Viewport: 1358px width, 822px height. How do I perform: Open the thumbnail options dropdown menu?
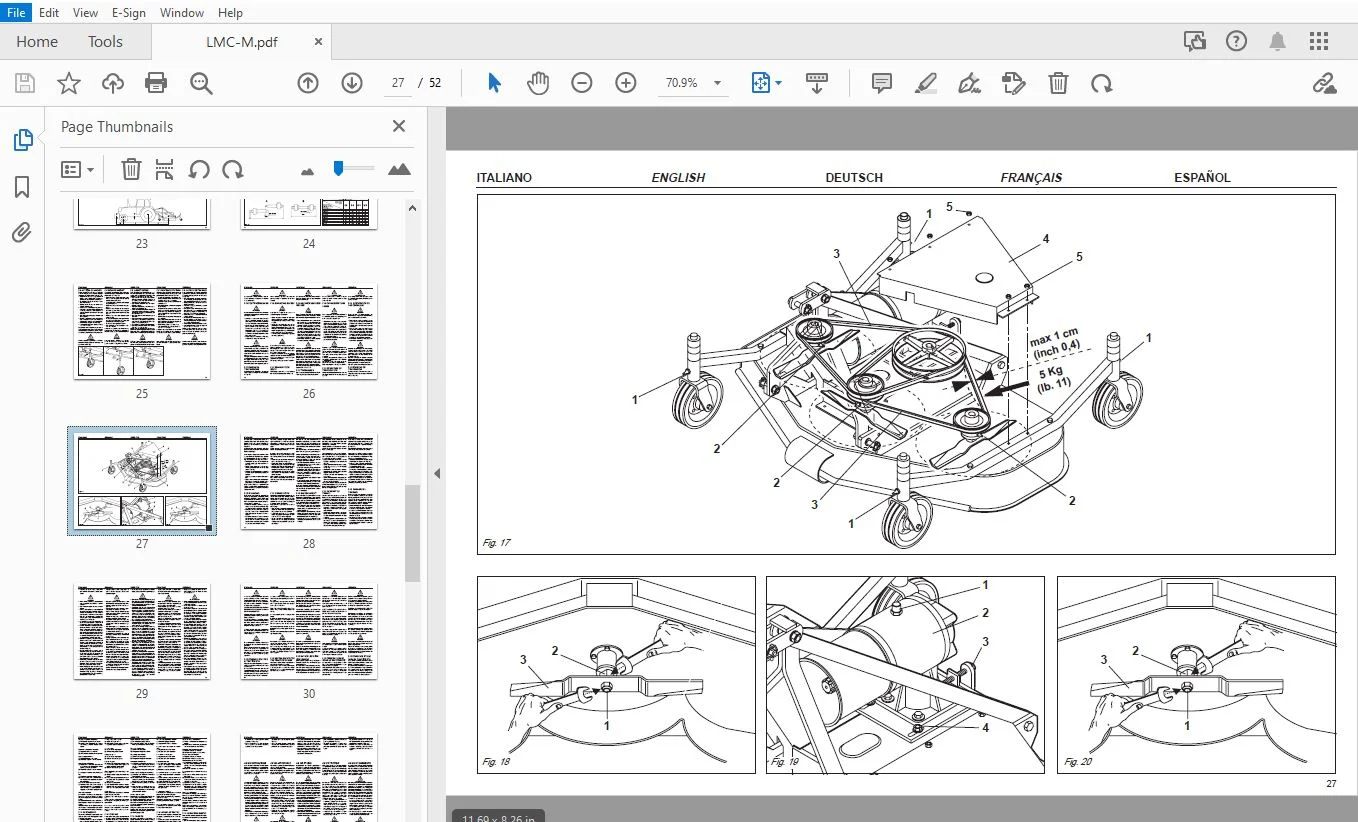coord(78,169)
